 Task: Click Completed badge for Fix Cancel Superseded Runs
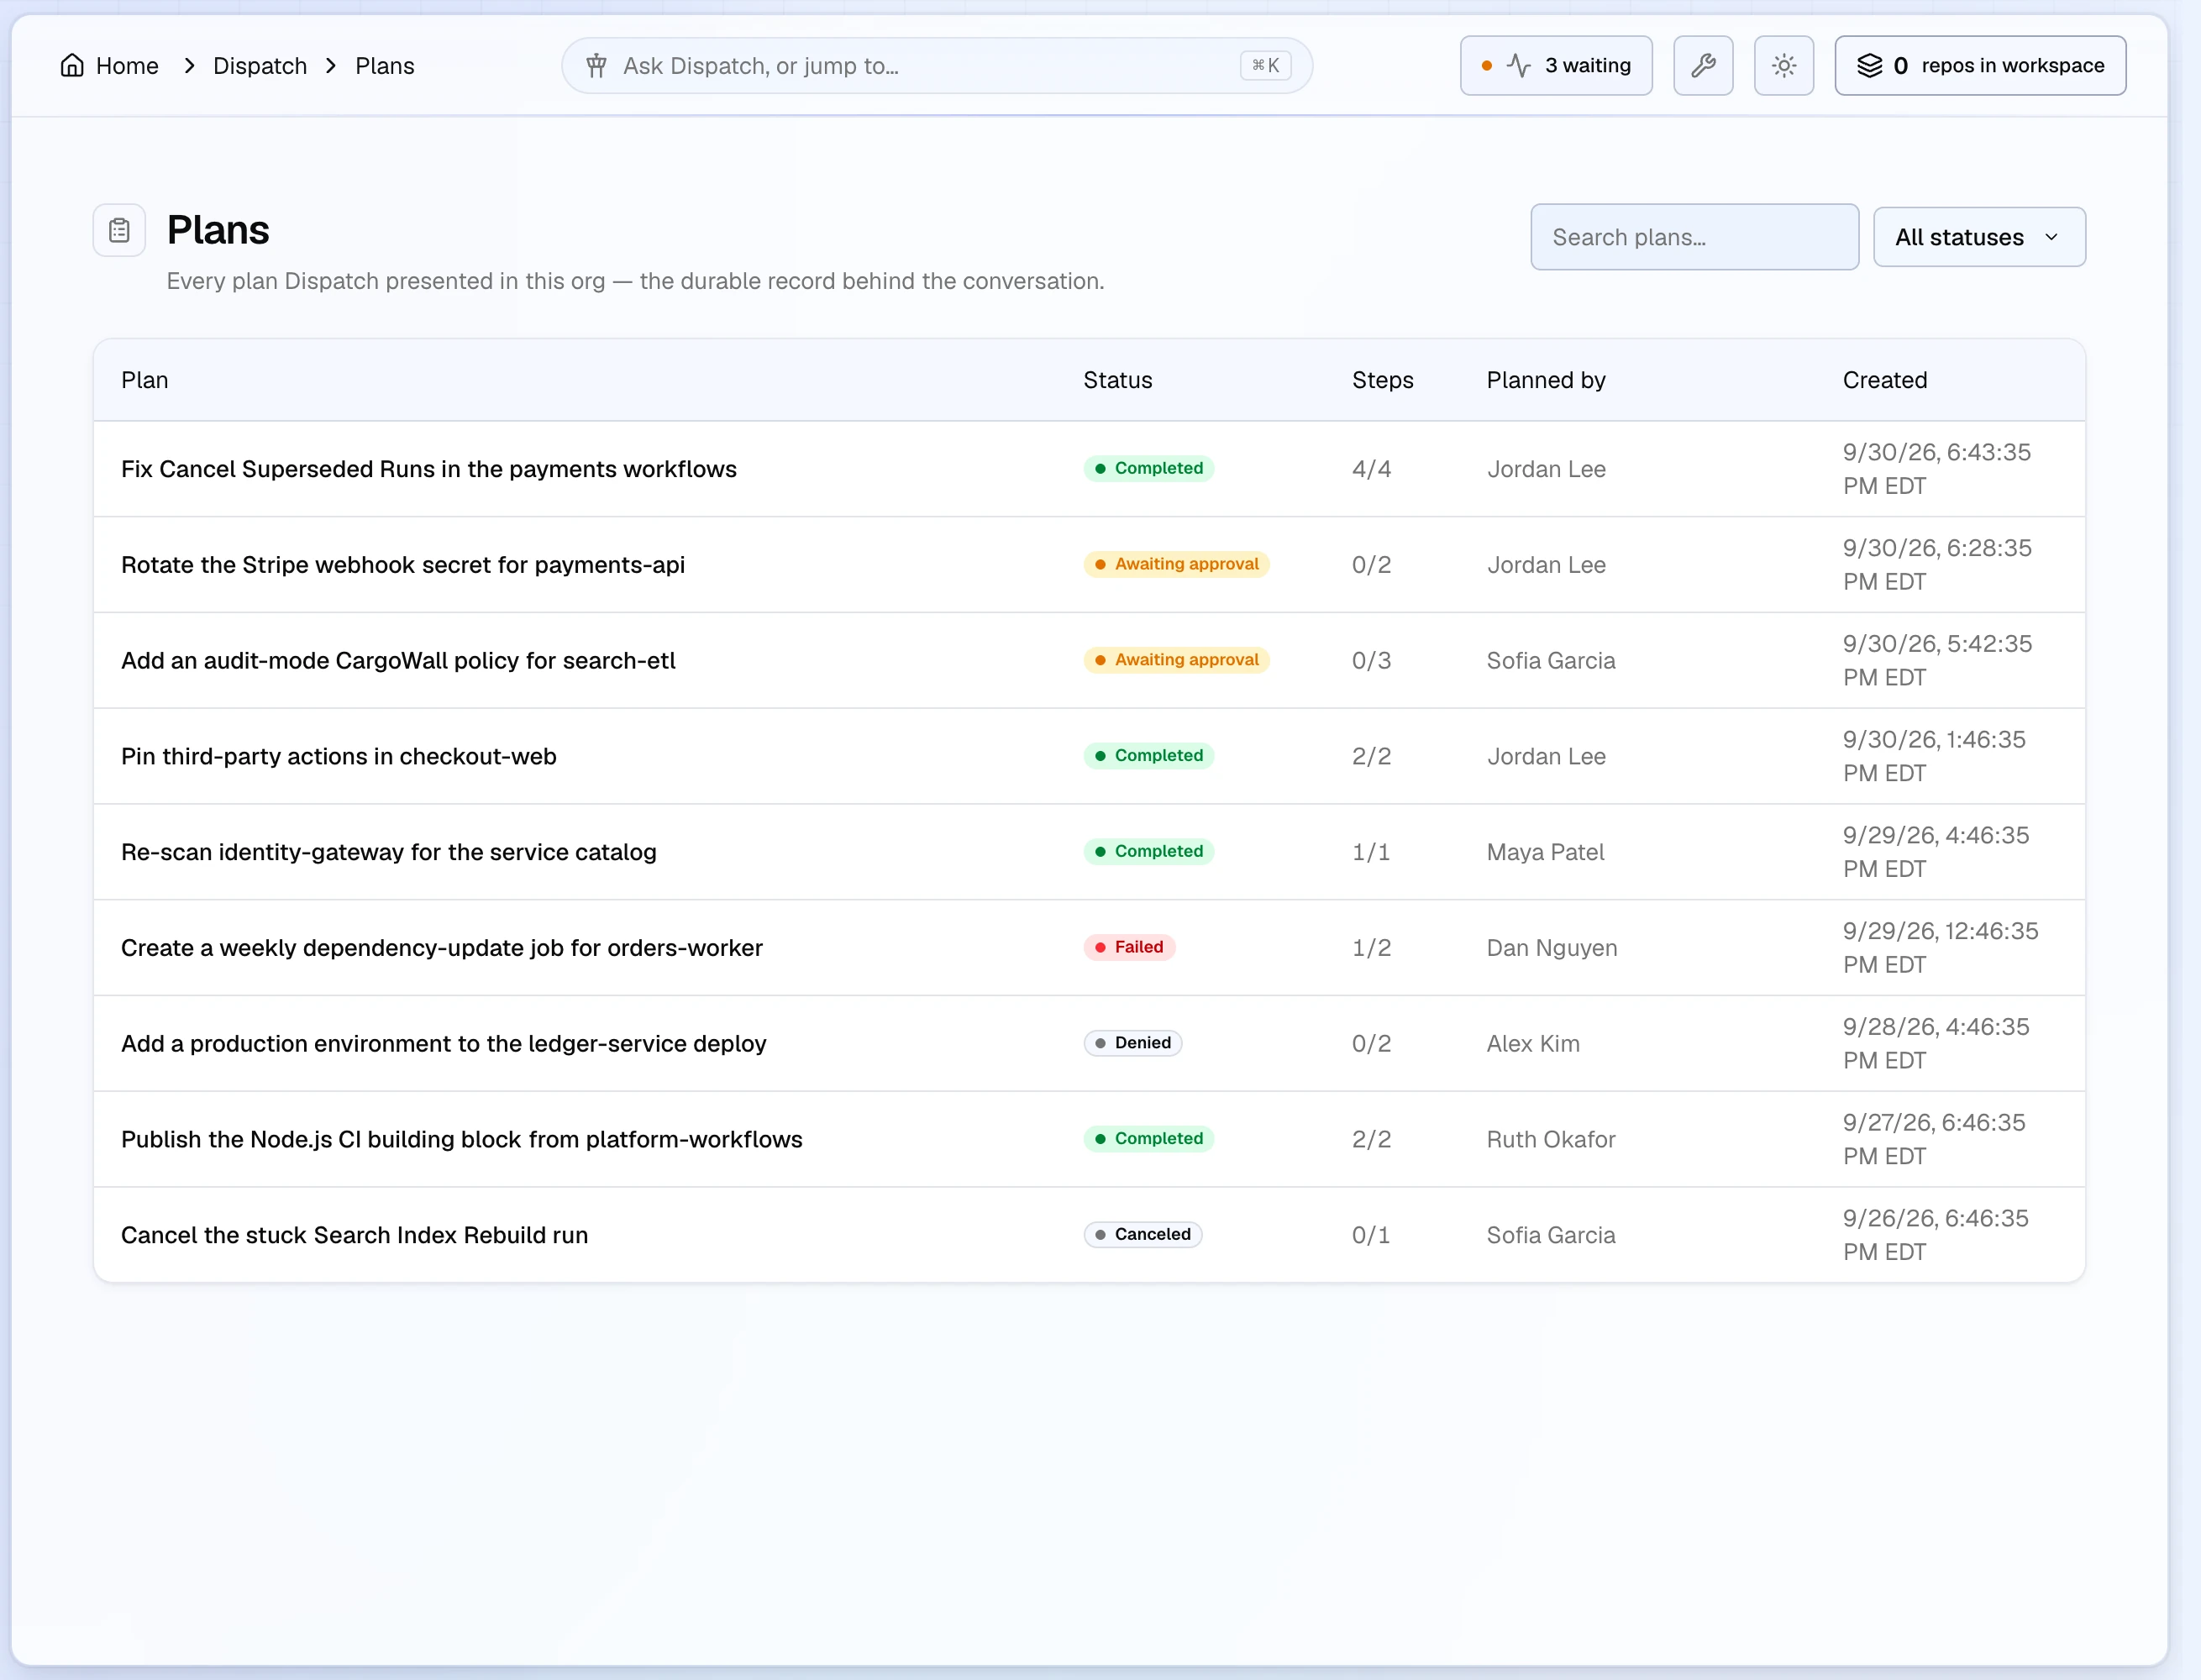click(x=1149, y=468)
